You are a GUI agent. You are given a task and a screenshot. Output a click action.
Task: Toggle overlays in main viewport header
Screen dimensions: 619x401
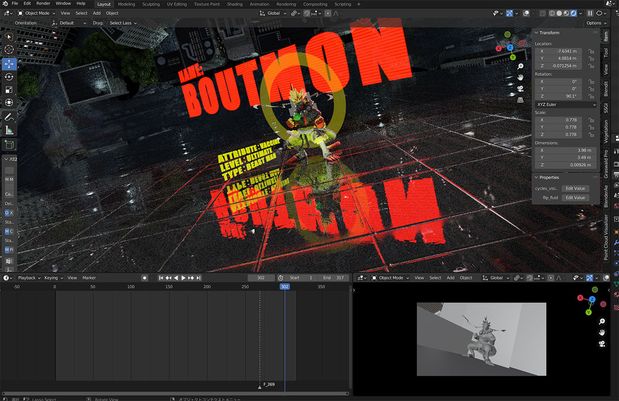[526, 13]
